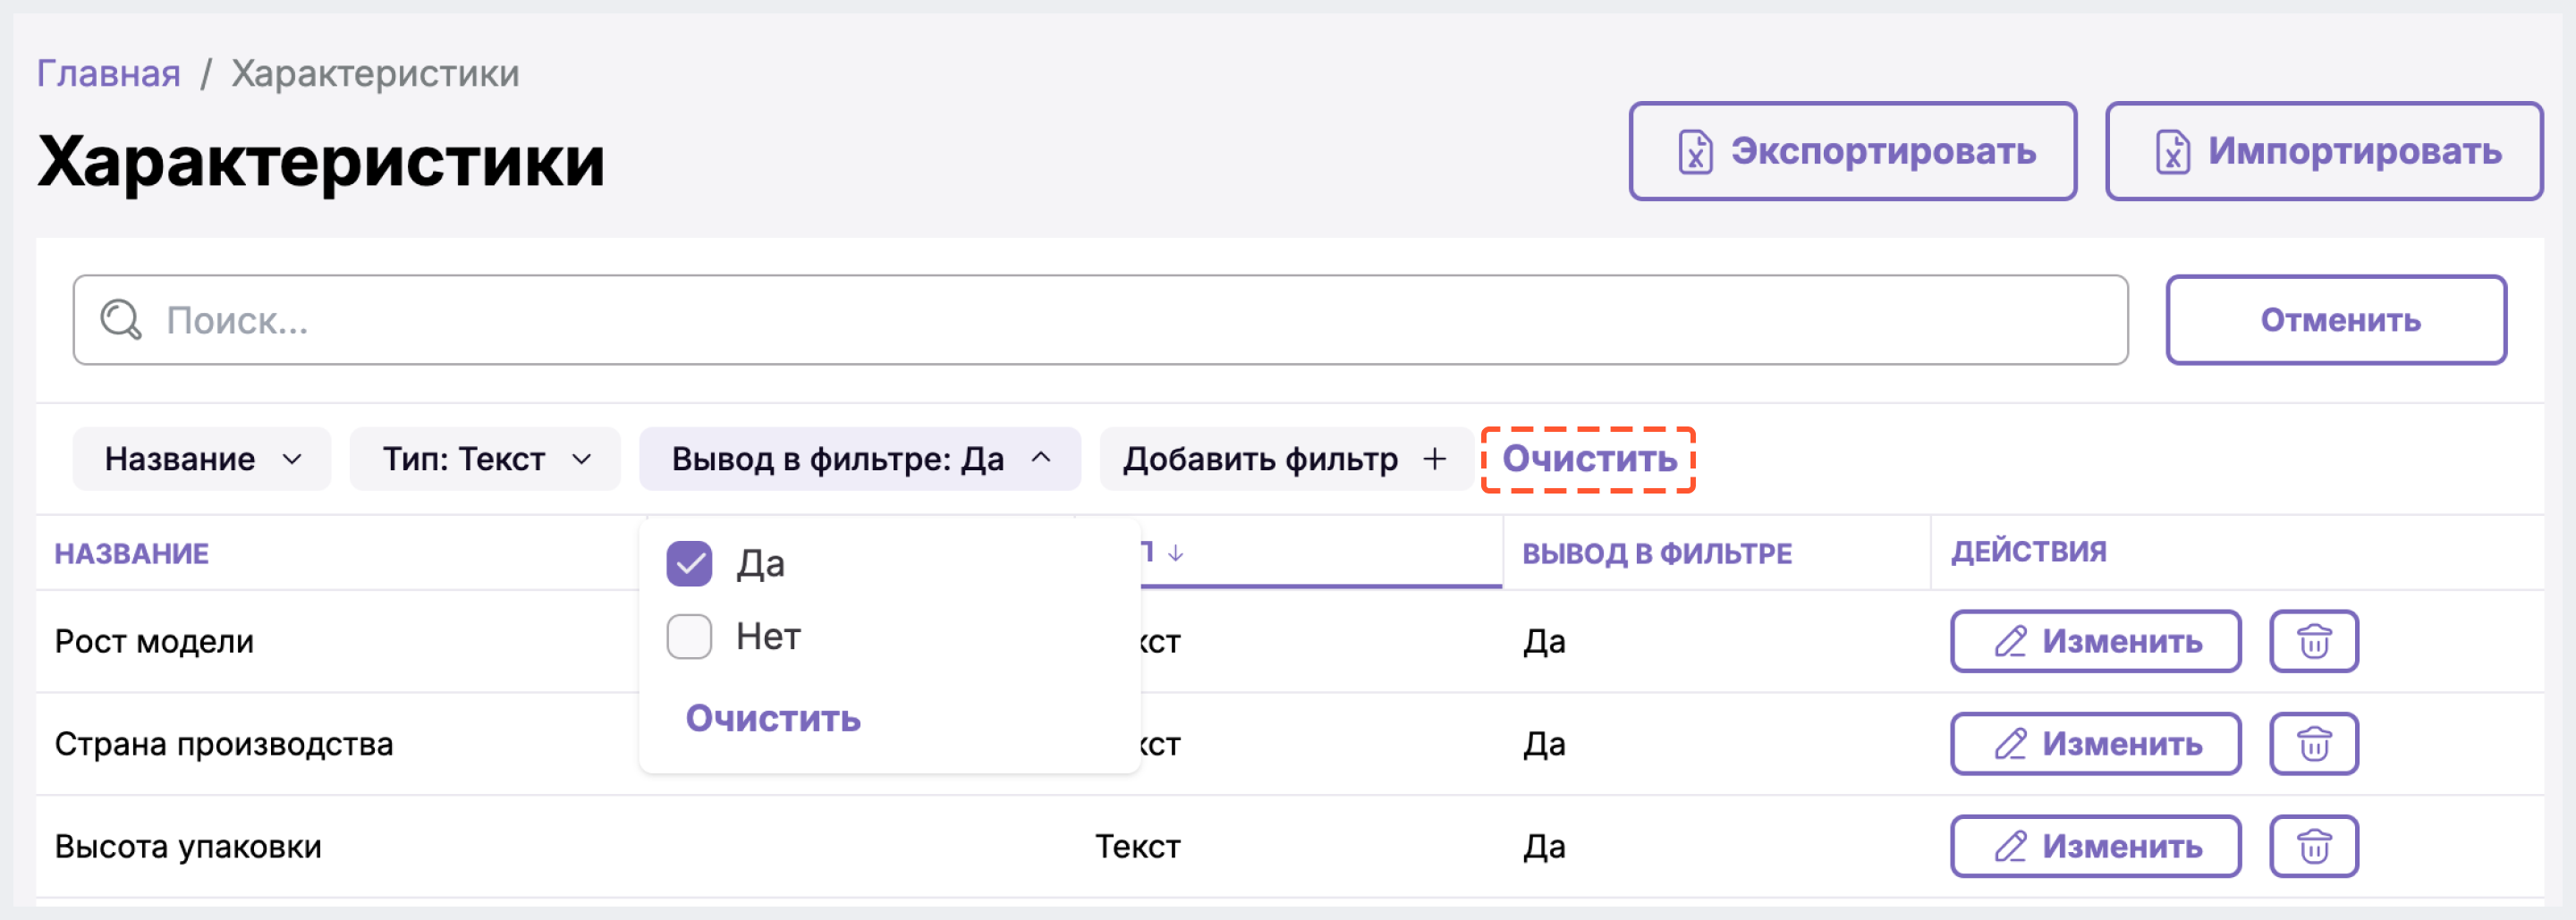Image resolution: width=2576 pixels, height=920 pixels.
Task: Check the Нет checkbox
Action: 689,636
